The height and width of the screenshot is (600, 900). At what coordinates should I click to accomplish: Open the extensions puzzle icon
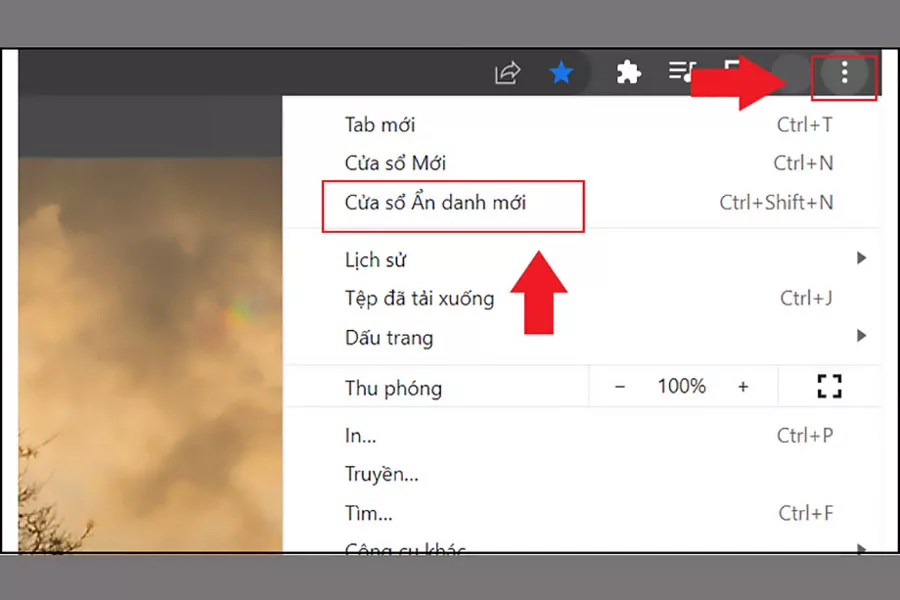tap(629, 73)
